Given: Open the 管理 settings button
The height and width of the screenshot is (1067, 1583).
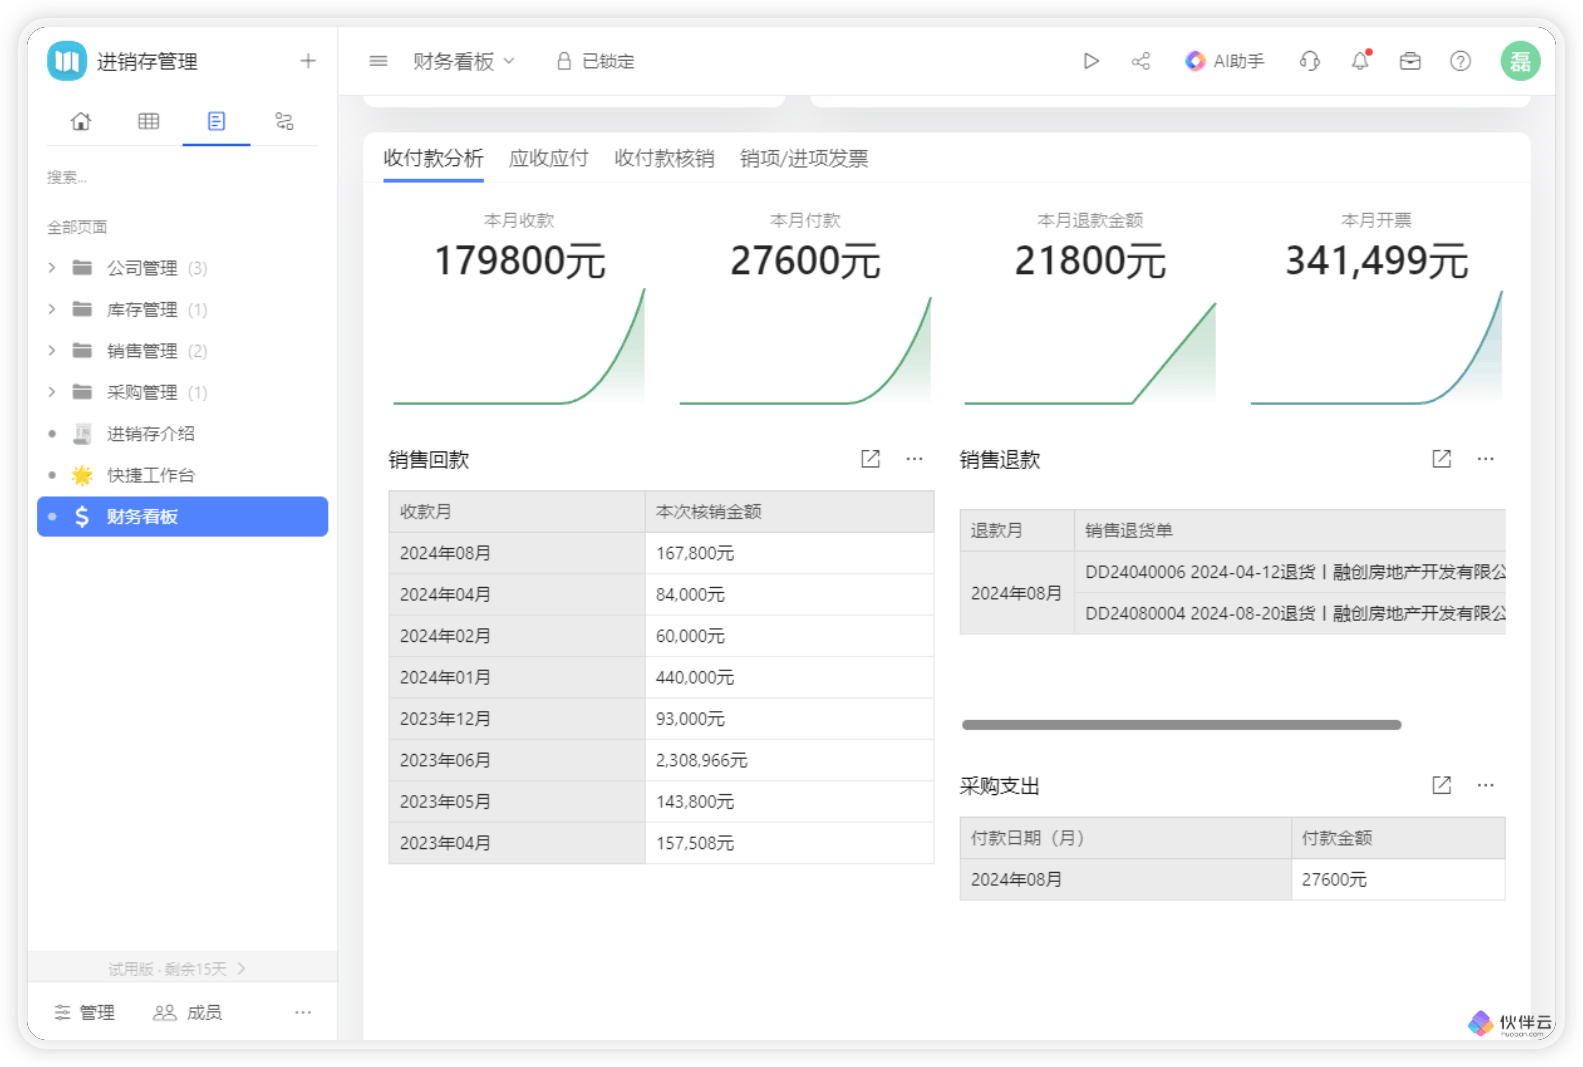Looking at the screenshot, I should [85, 1012].
